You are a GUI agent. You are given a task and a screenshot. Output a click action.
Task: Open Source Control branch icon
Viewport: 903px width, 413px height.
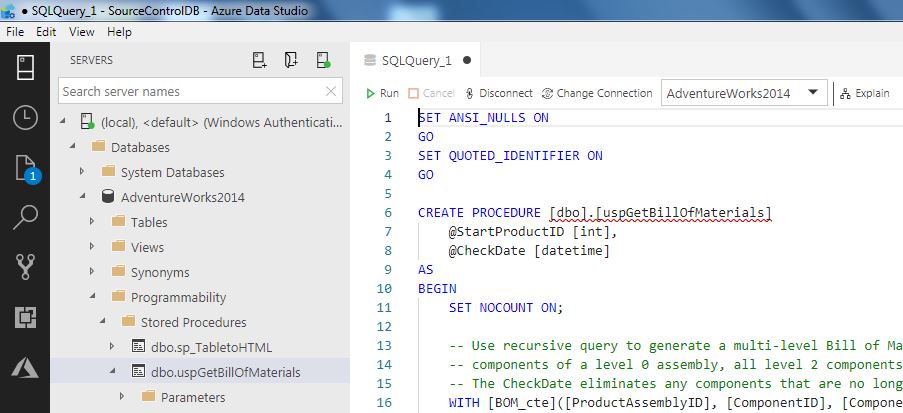coord(25,267)
